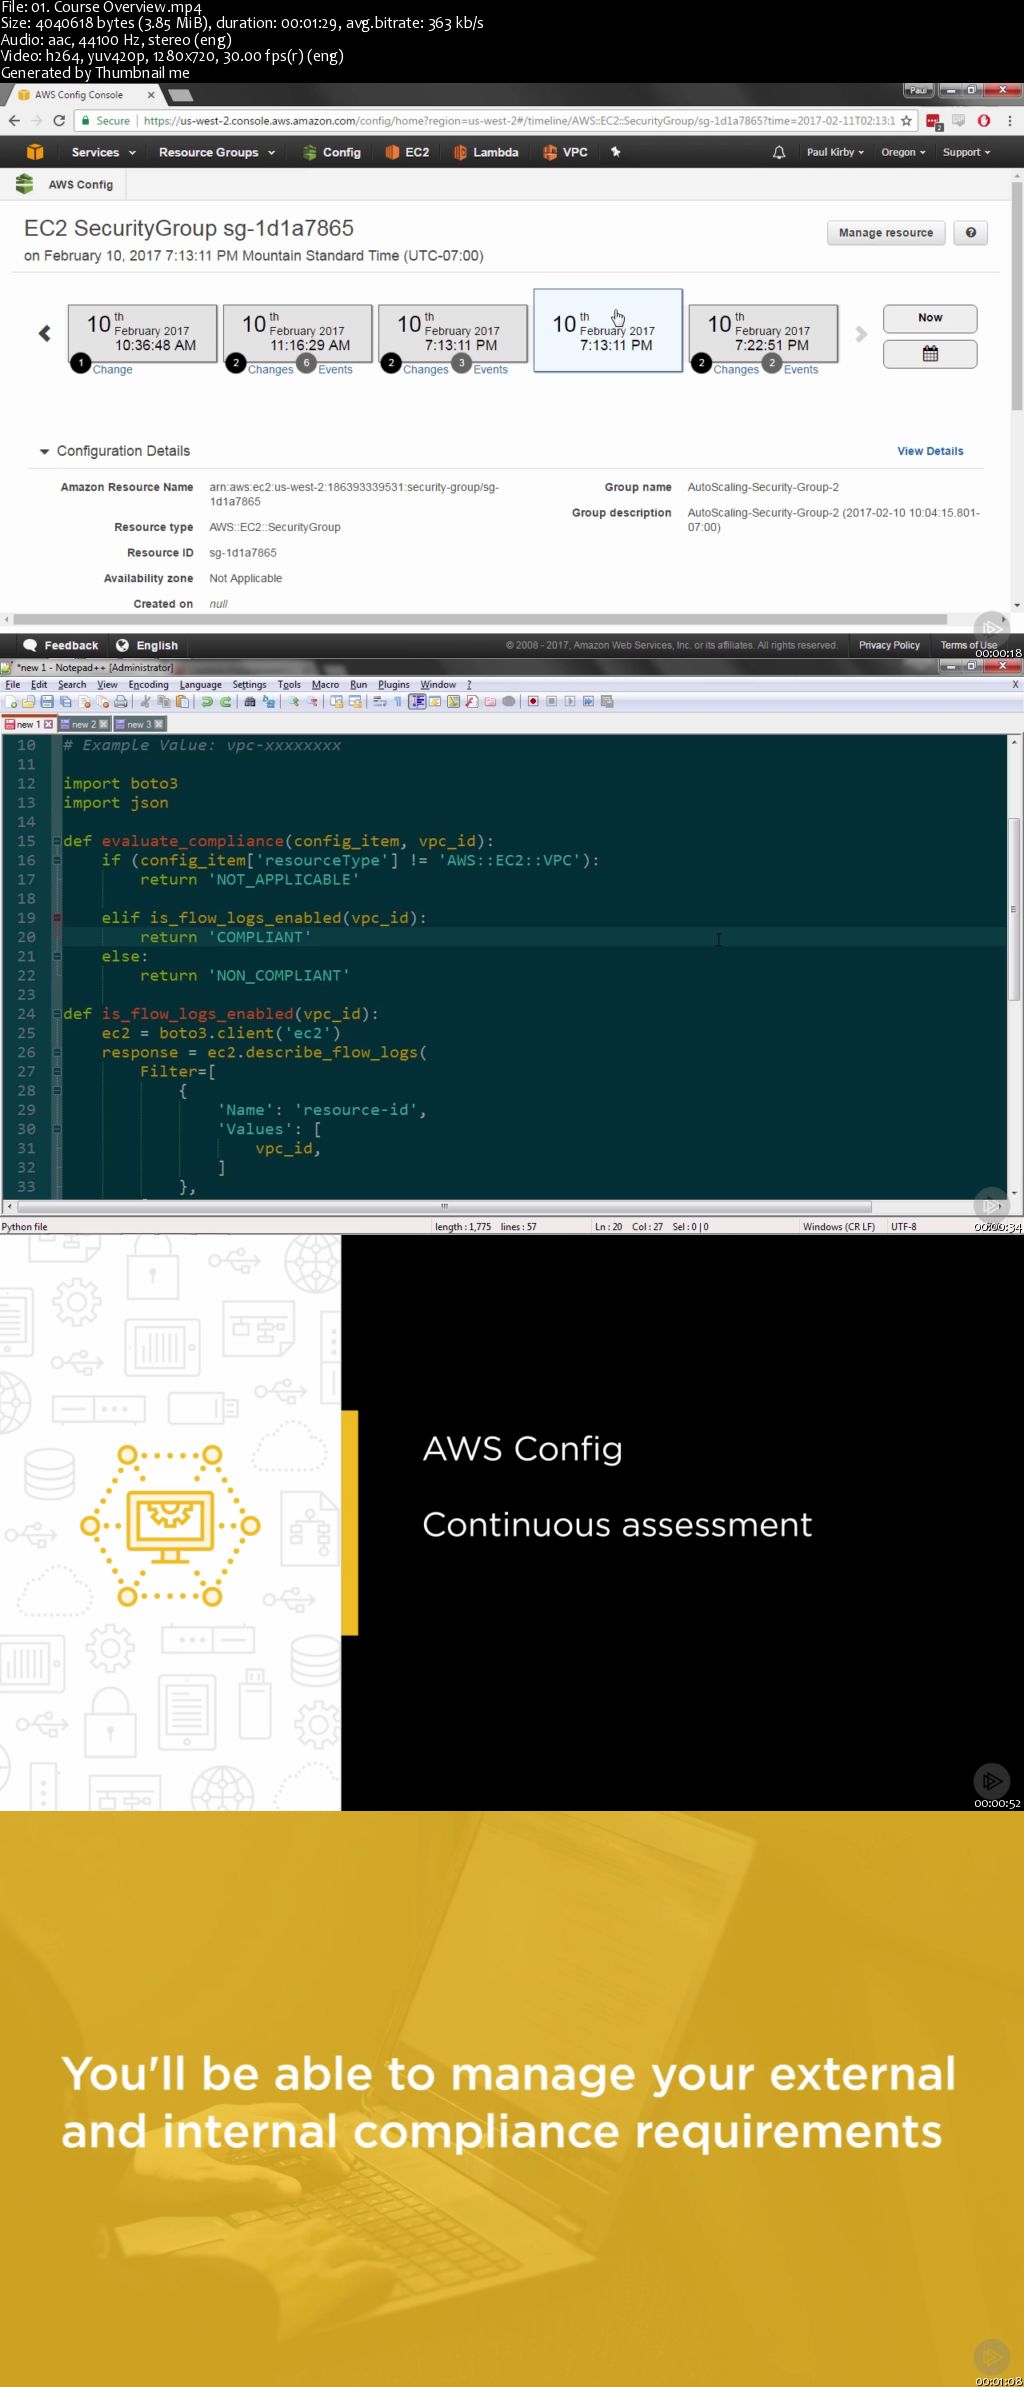Collapse the Configuration Details section
The width and height of the screenshot is (1024, 2387).
[44, 452]
